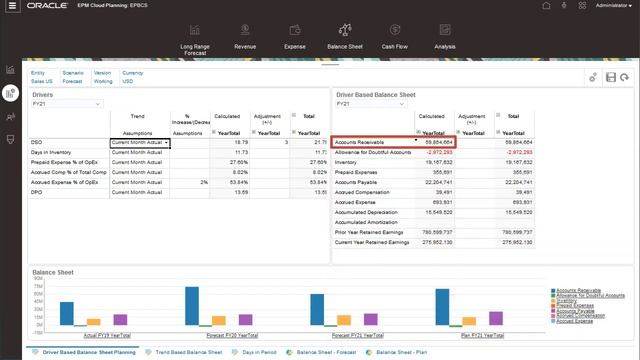The height and width of the screenshot is (360, 640).
Task: Click Prior Year Retained Earnings row label
Action: click(x=369, y=233)
